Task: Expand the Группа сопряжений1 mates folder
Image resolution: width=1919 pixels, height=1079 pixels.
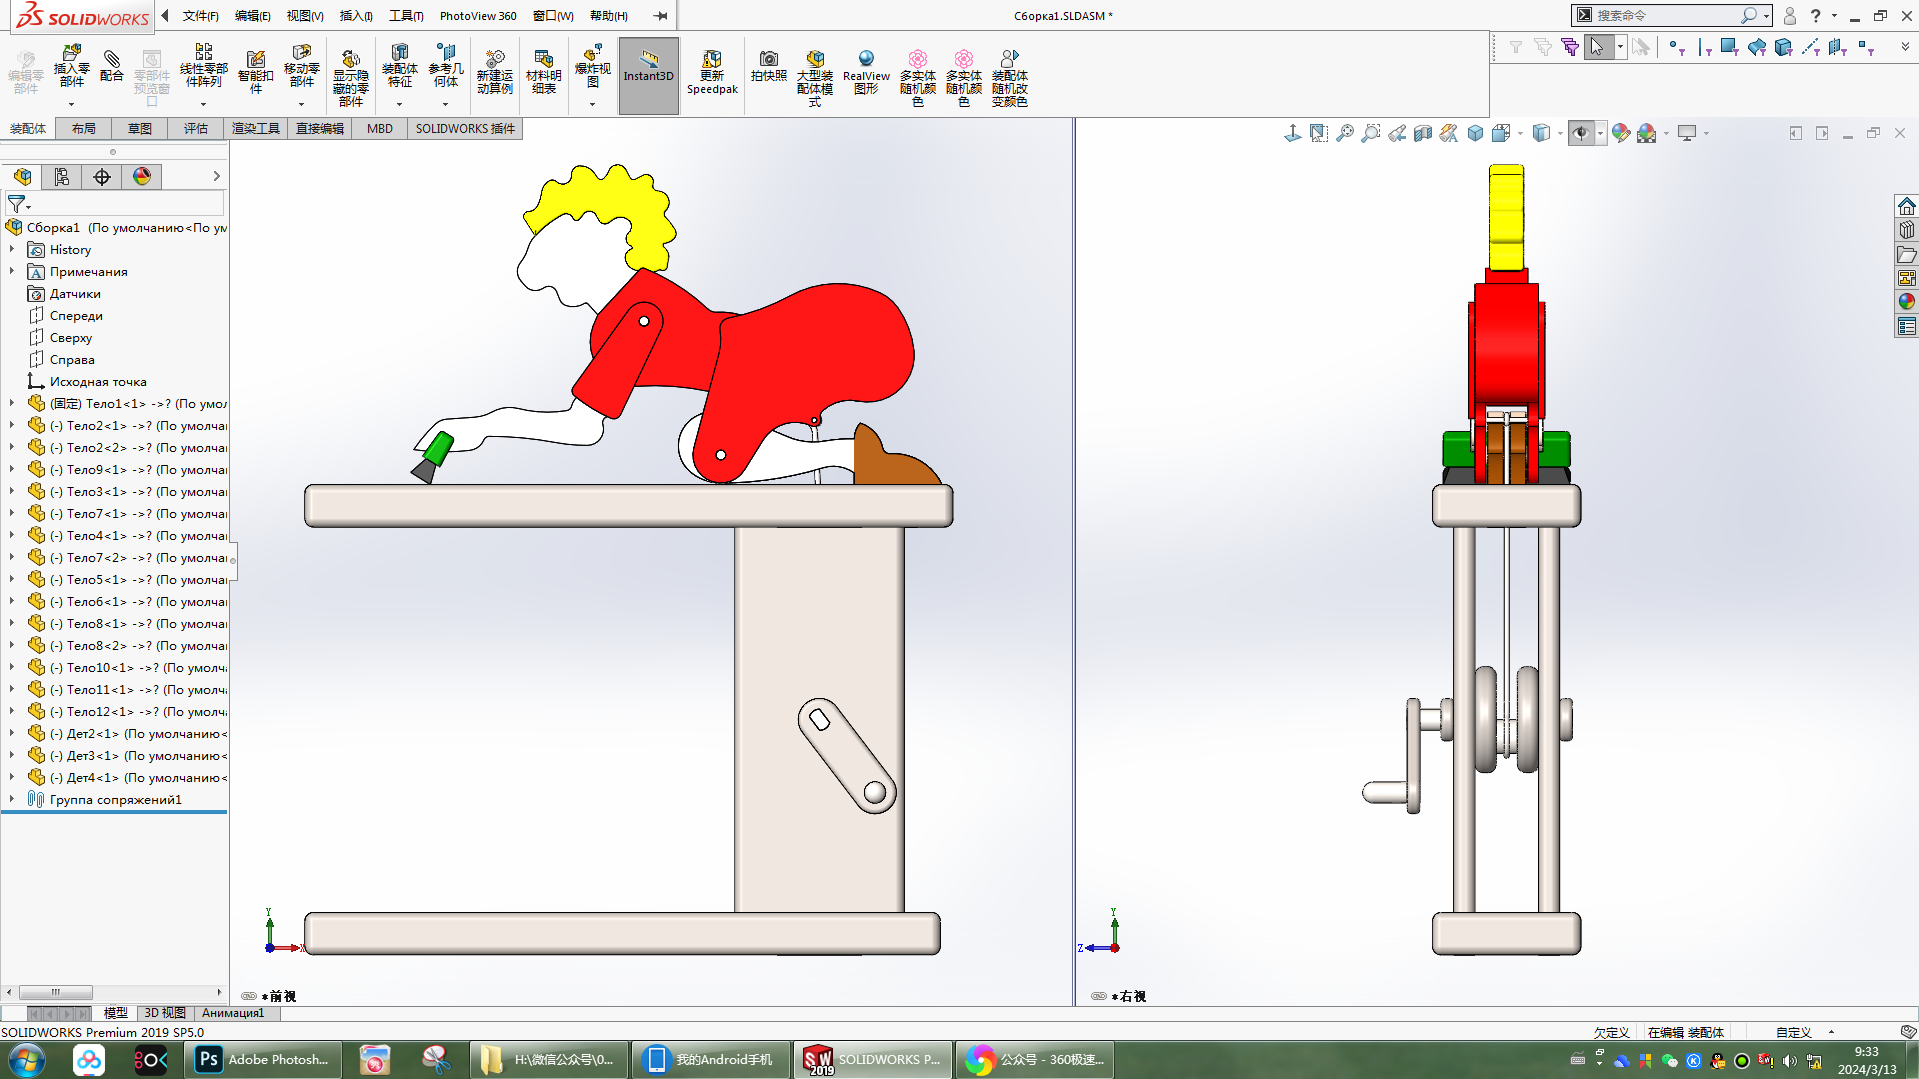Action: pyautogui.click(x=12, y=799)
